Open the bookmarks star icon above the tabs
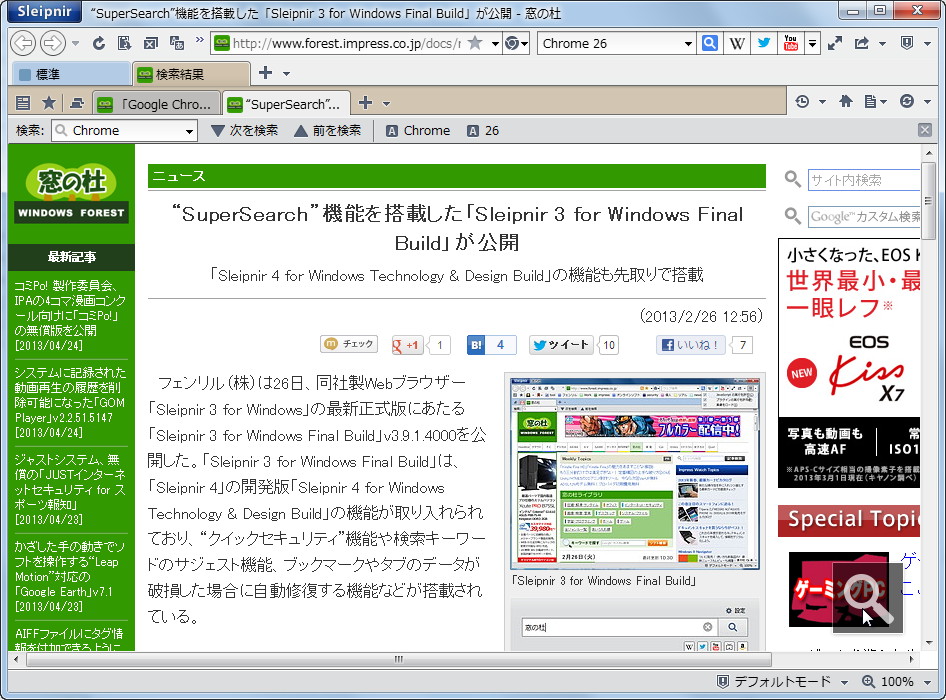Image resolution: width=946 pixels, height=700 pixels. pos(49,102)
